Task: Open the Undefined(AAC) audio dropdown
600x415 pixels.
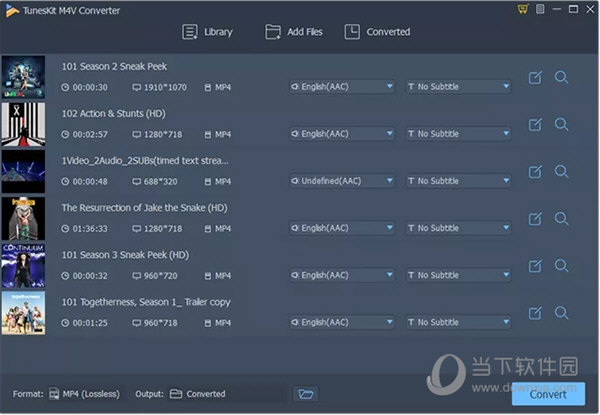Action: 342,181
